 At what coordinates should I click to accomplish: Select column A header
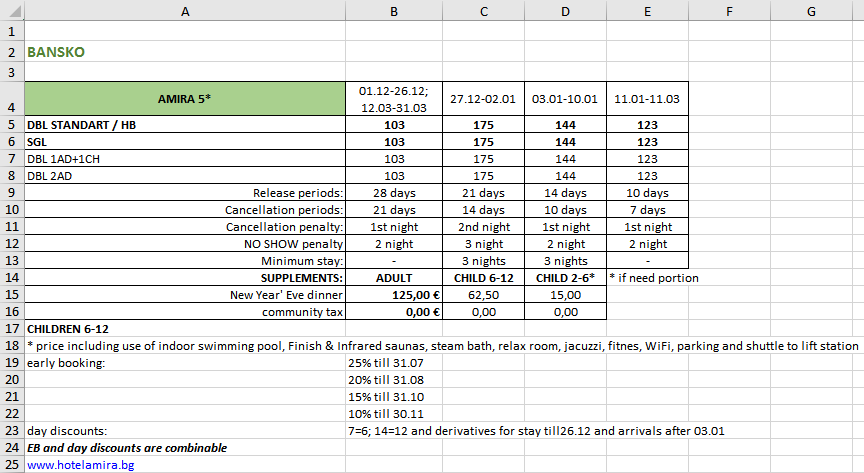coord(185,11)
